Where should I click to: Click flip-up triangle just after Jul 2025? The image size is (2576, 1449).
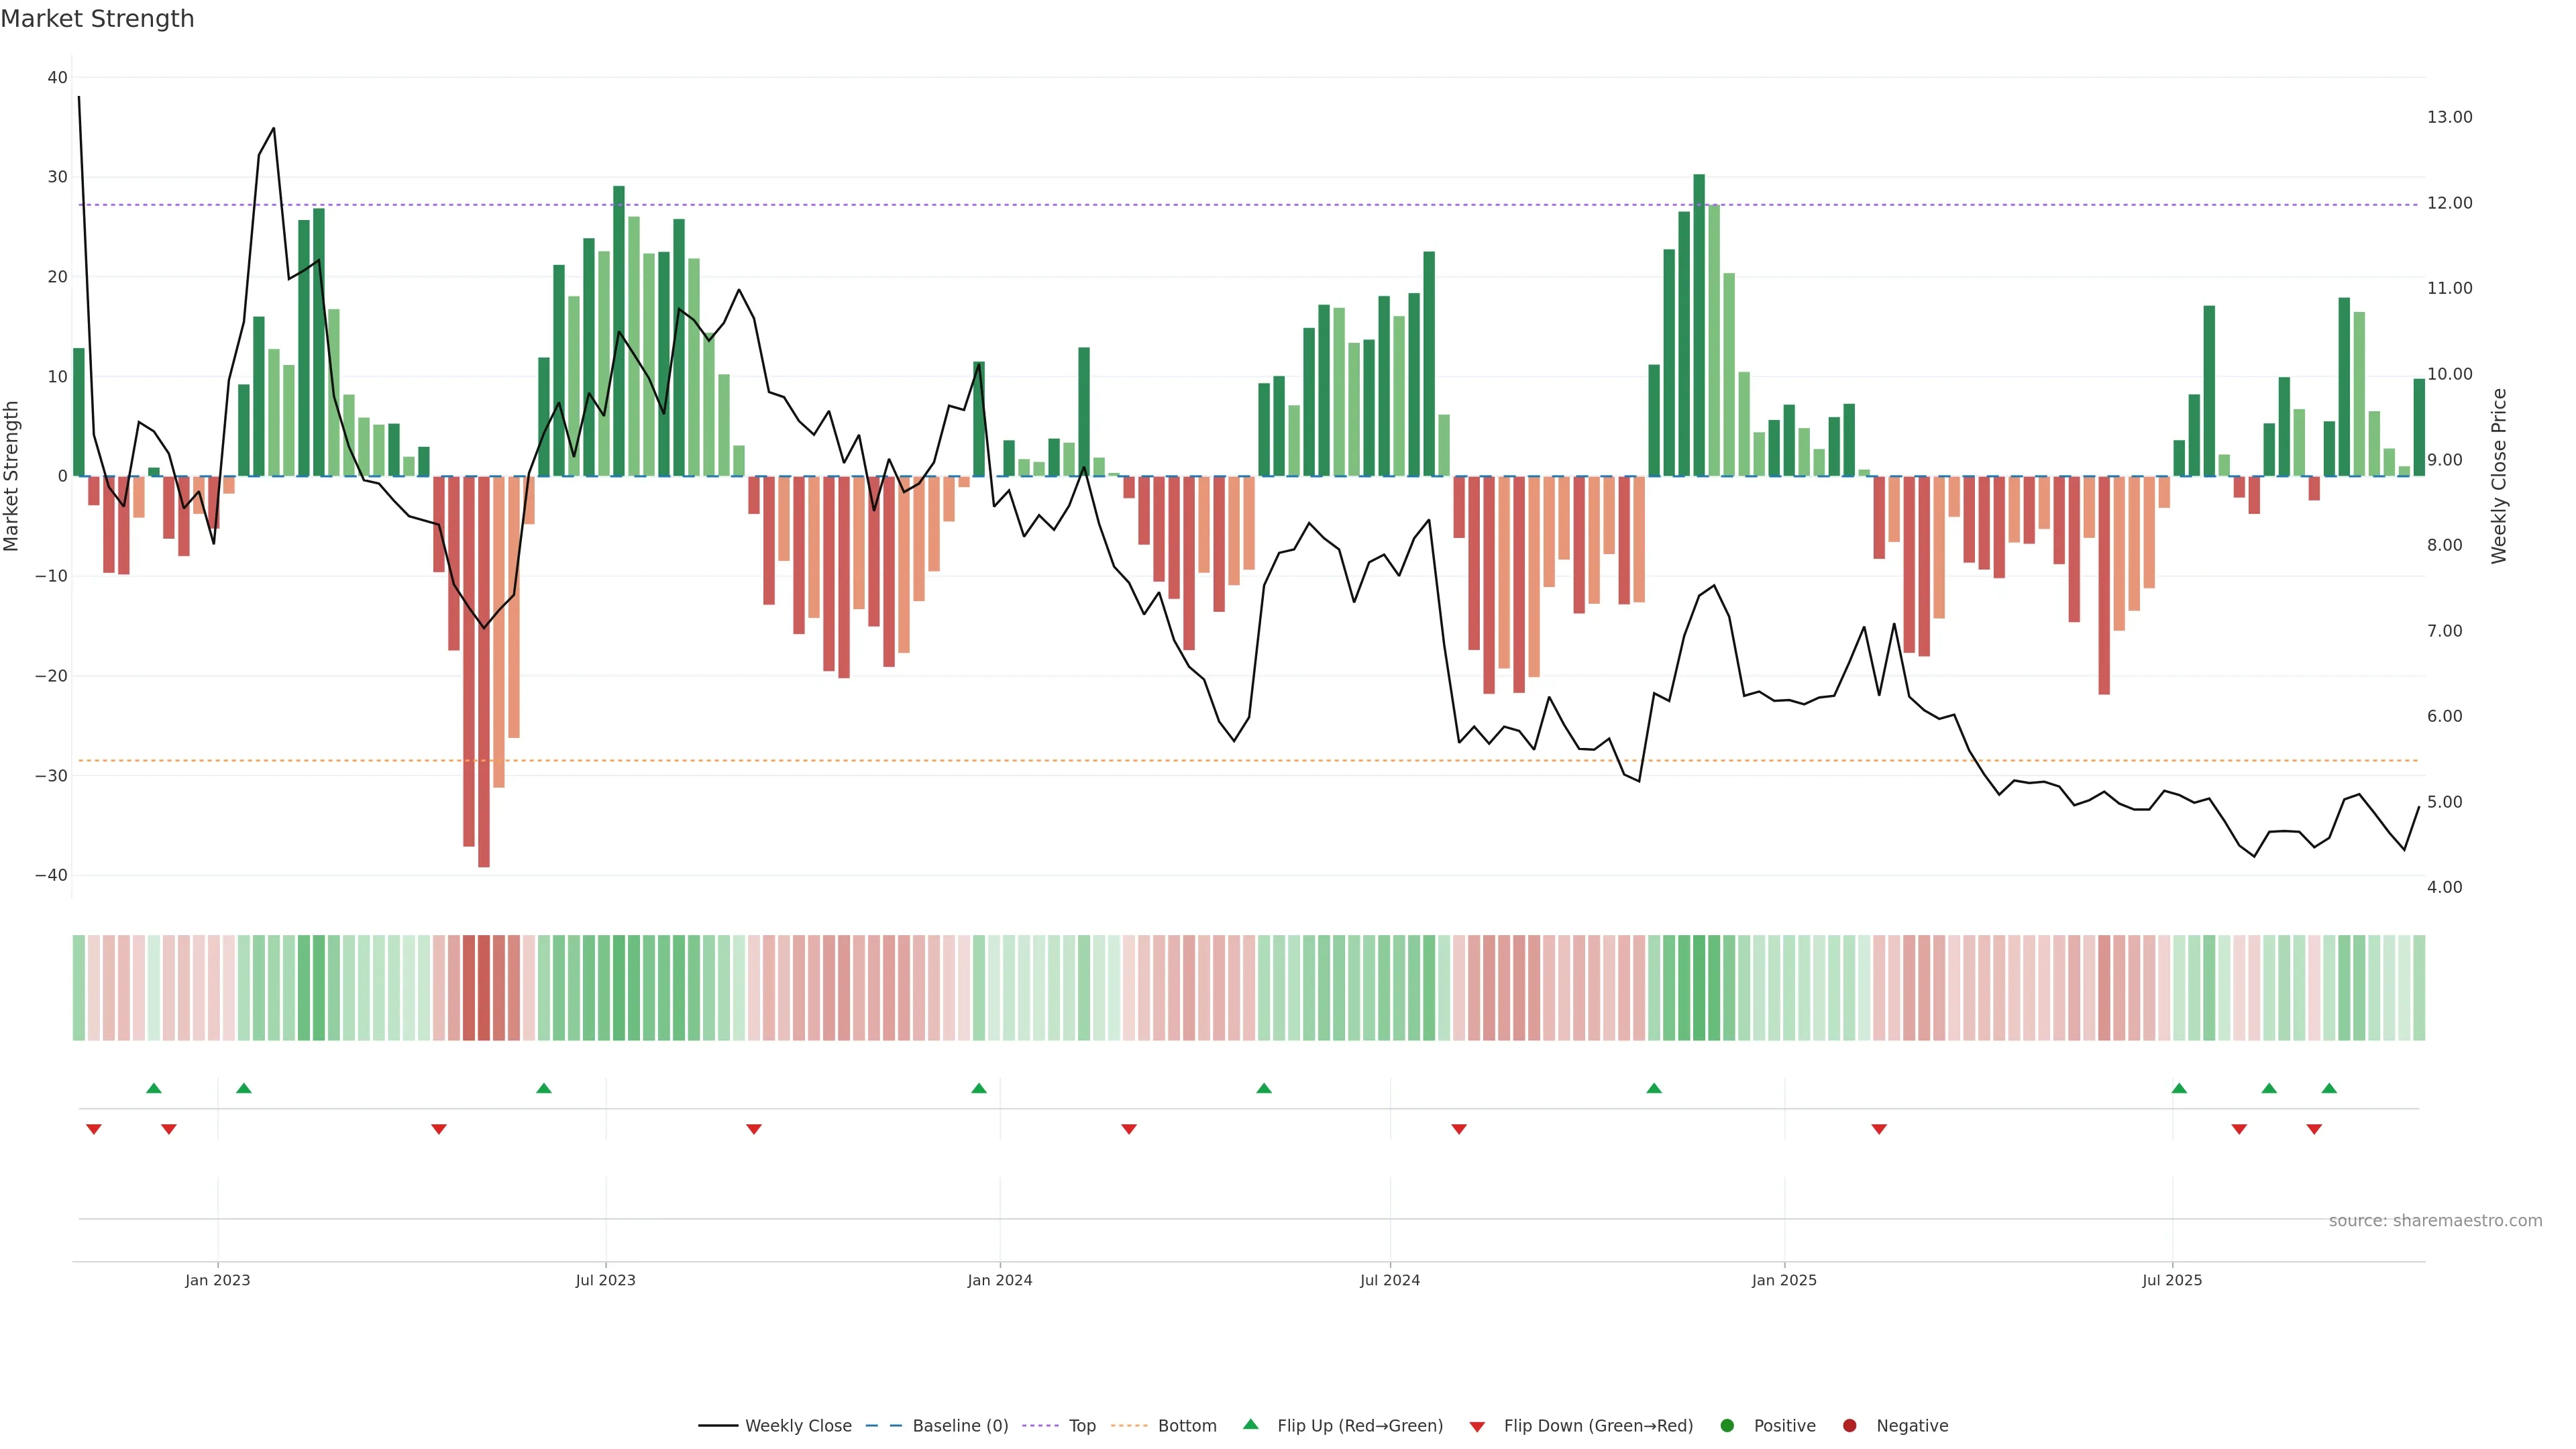point(2179,1088)
